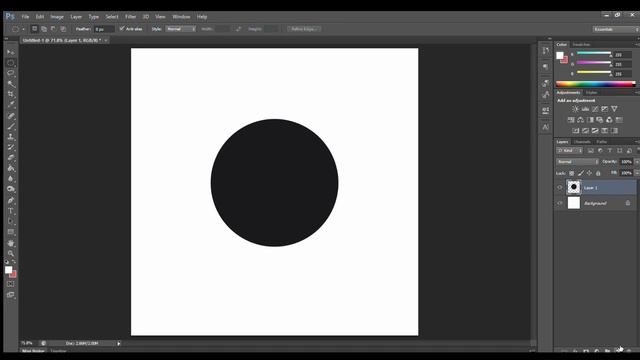Select the Path Selection tool
This screenshot has height=360, width=640.
pyautogui.click(x=11, y=222)
